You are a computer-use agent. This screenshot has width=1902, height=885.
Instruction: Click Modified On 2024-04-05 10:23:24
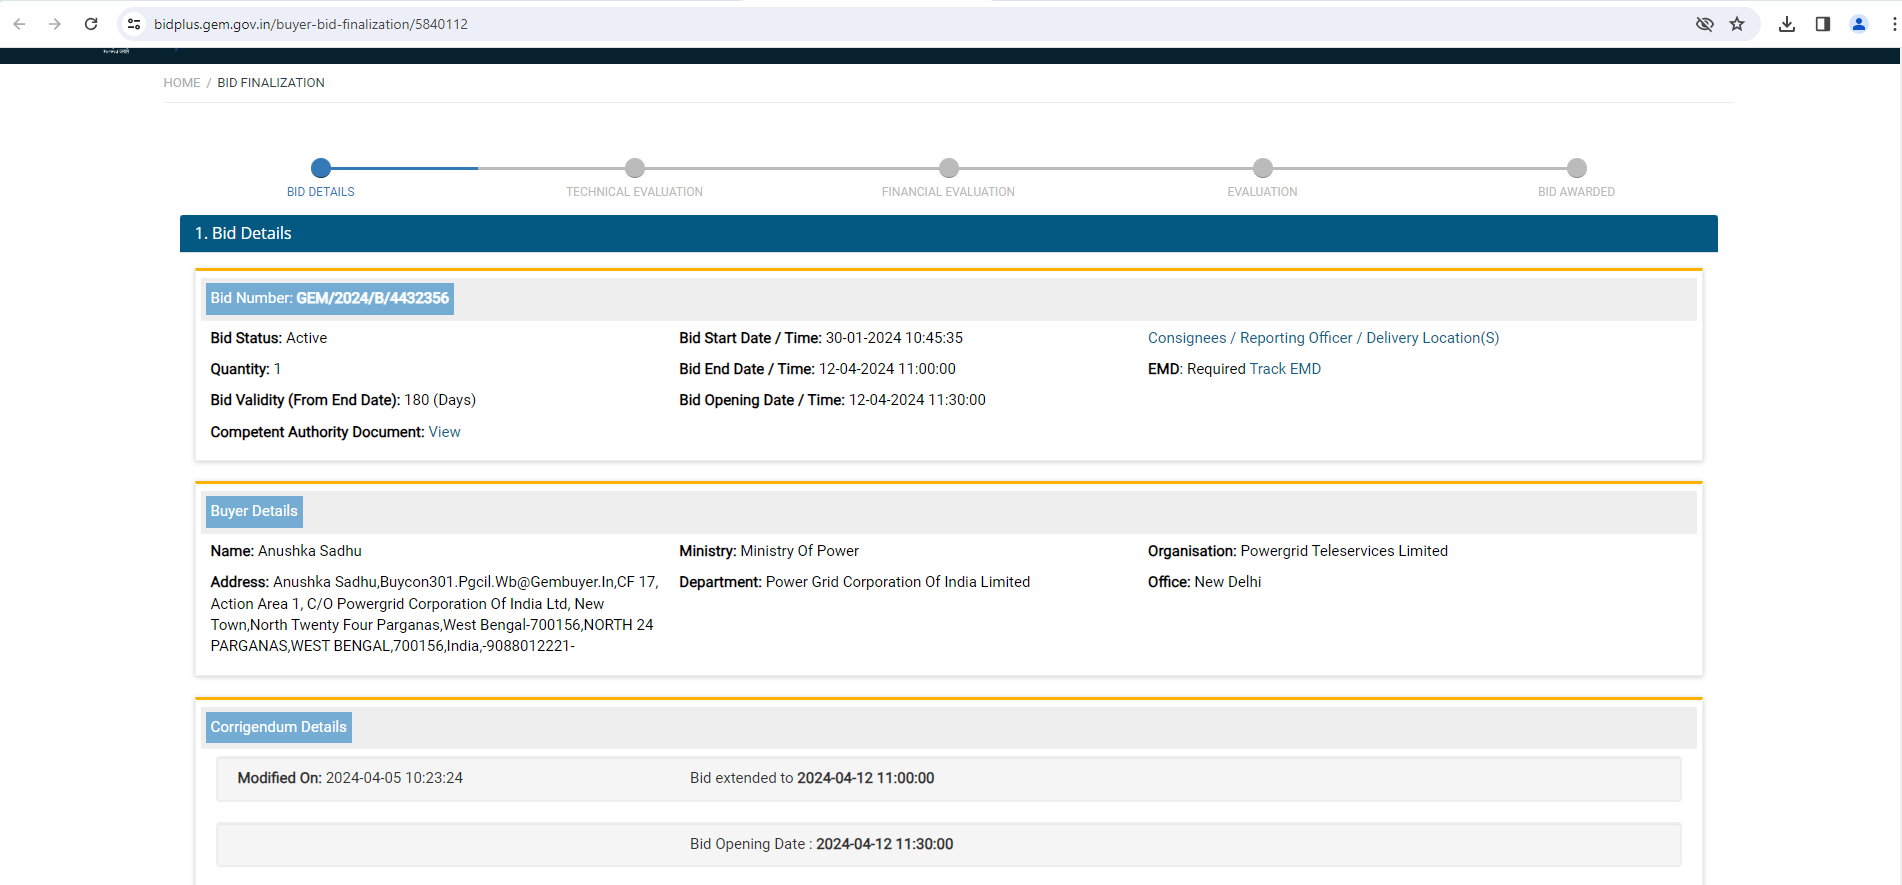pos(350,778)
